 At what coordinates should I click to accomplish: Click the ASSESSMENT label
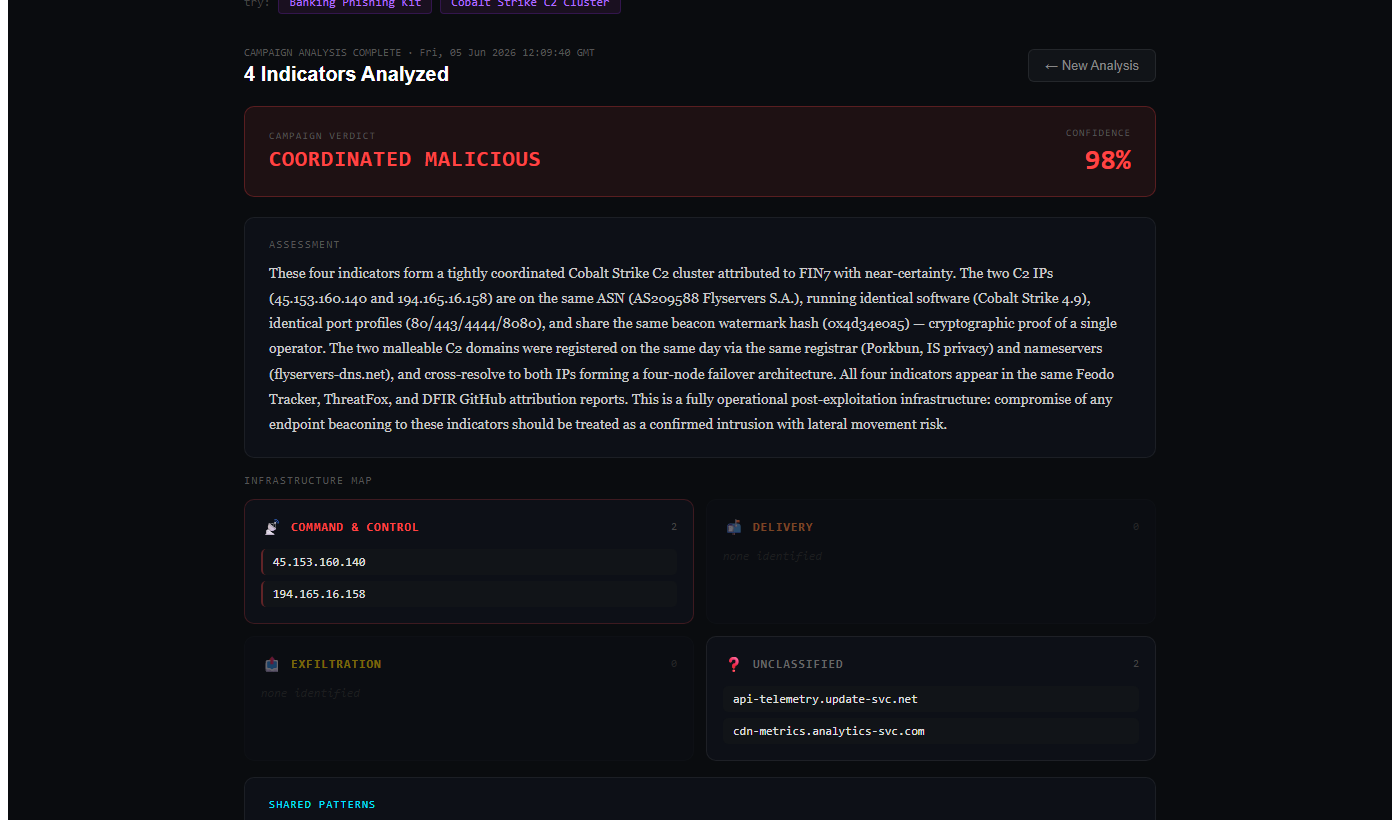[304, 245]
